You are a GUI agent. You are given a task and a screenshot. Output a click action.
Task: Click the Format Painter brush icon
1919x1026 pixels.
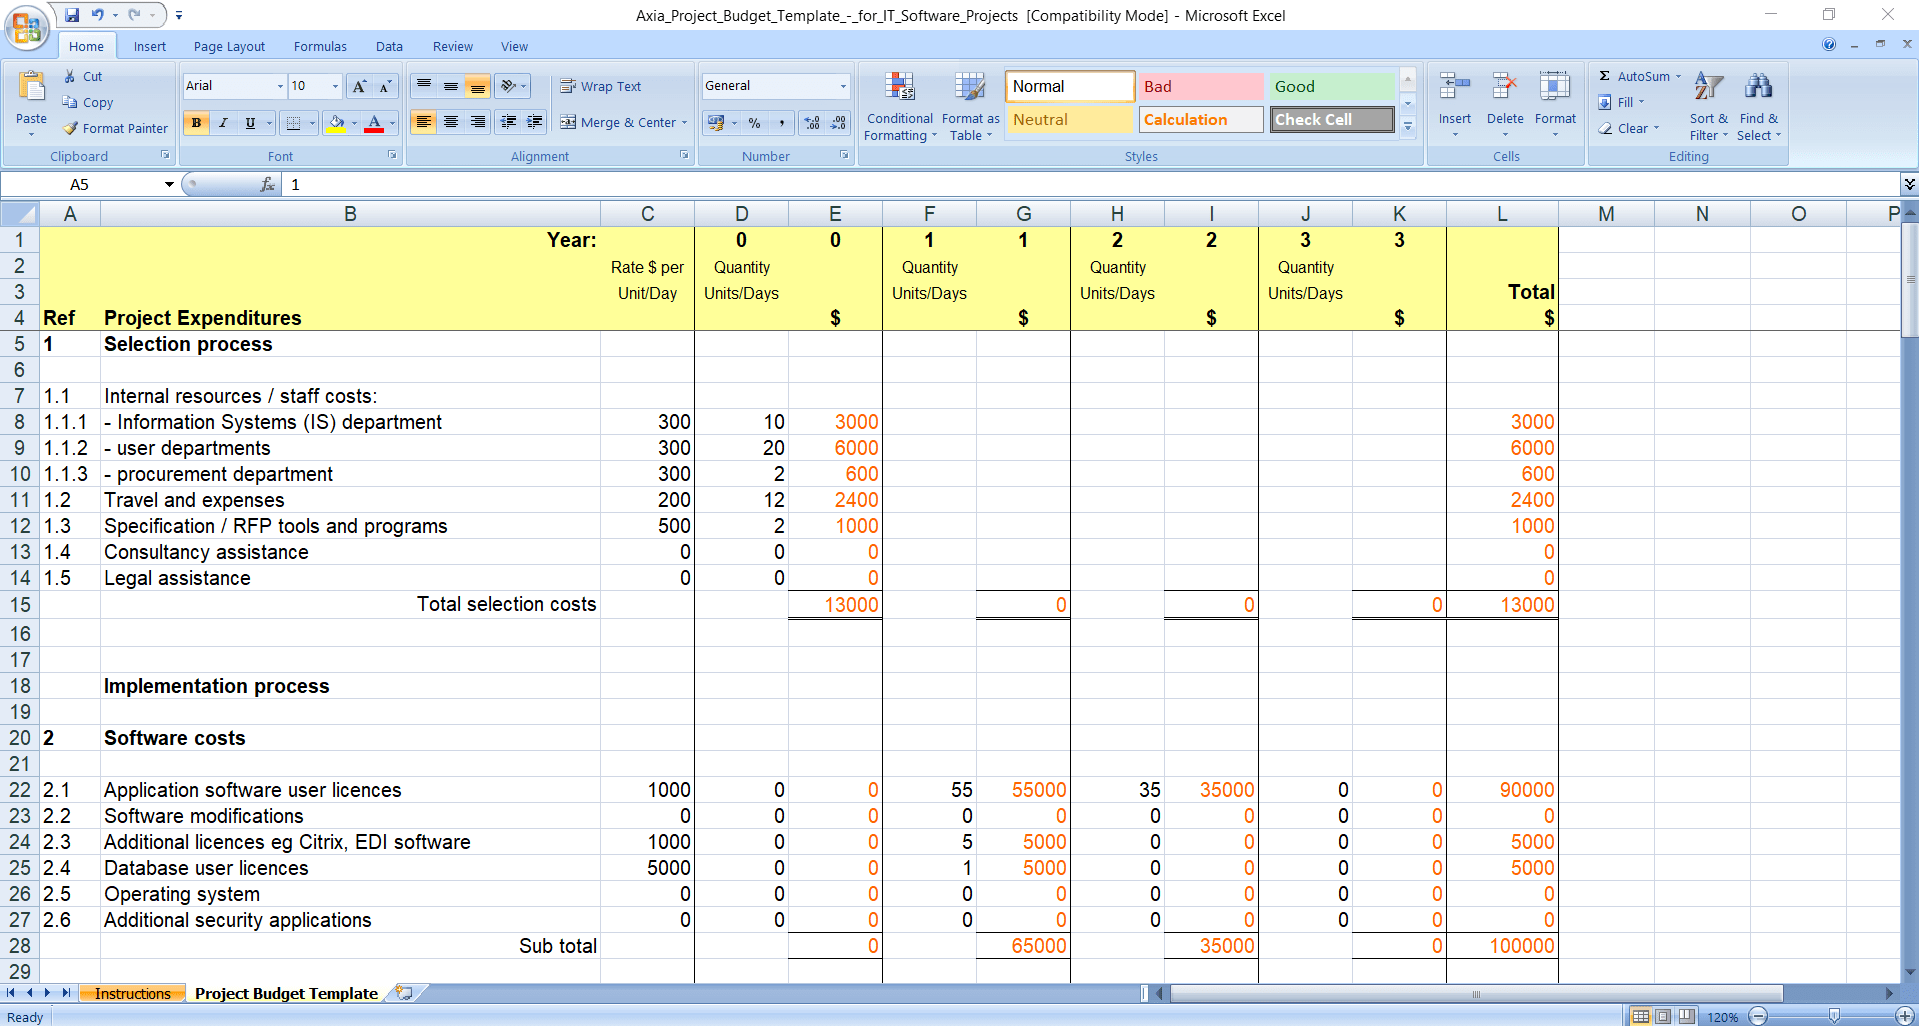71,128
